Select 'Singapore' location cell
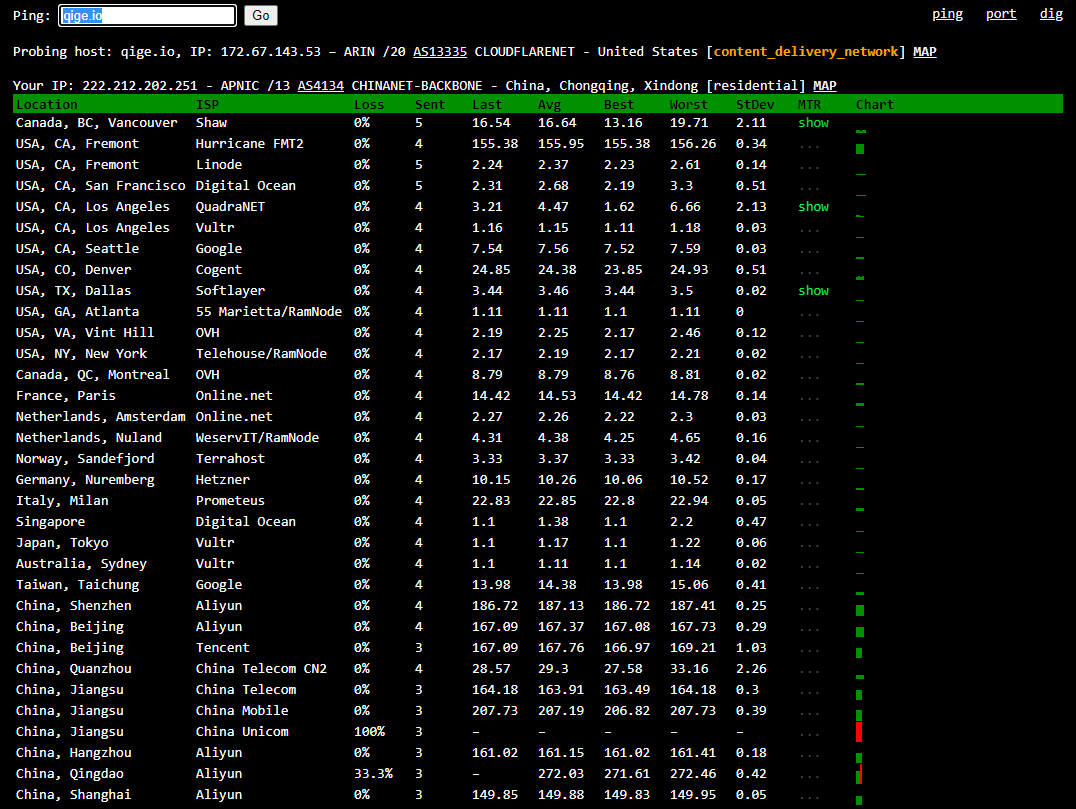Image resolution: width=1076 pixels, height=809 pixels. coord(50,522)
